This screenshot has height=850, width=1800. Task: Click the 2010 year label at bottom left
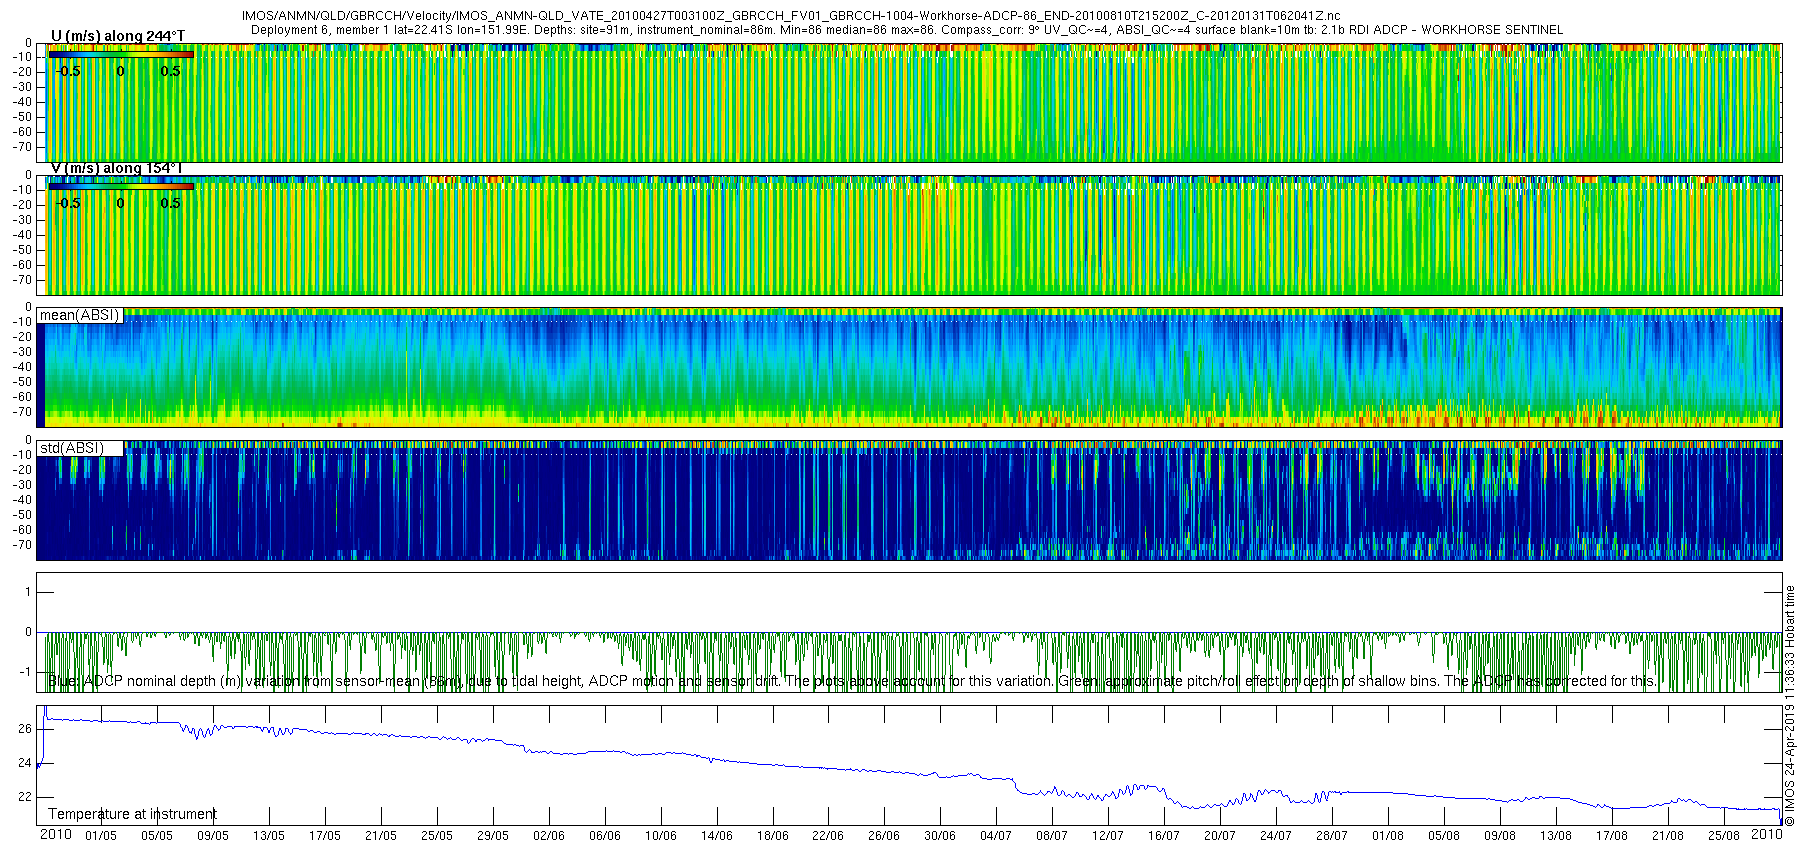pyautogui.click(x=55, y=835)
